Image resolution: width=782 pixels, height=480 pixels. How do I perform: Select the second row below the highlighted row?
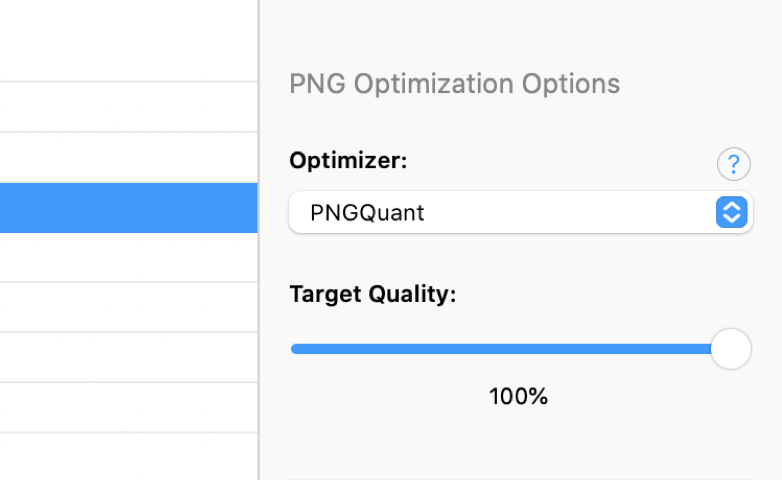coord(129,307)
